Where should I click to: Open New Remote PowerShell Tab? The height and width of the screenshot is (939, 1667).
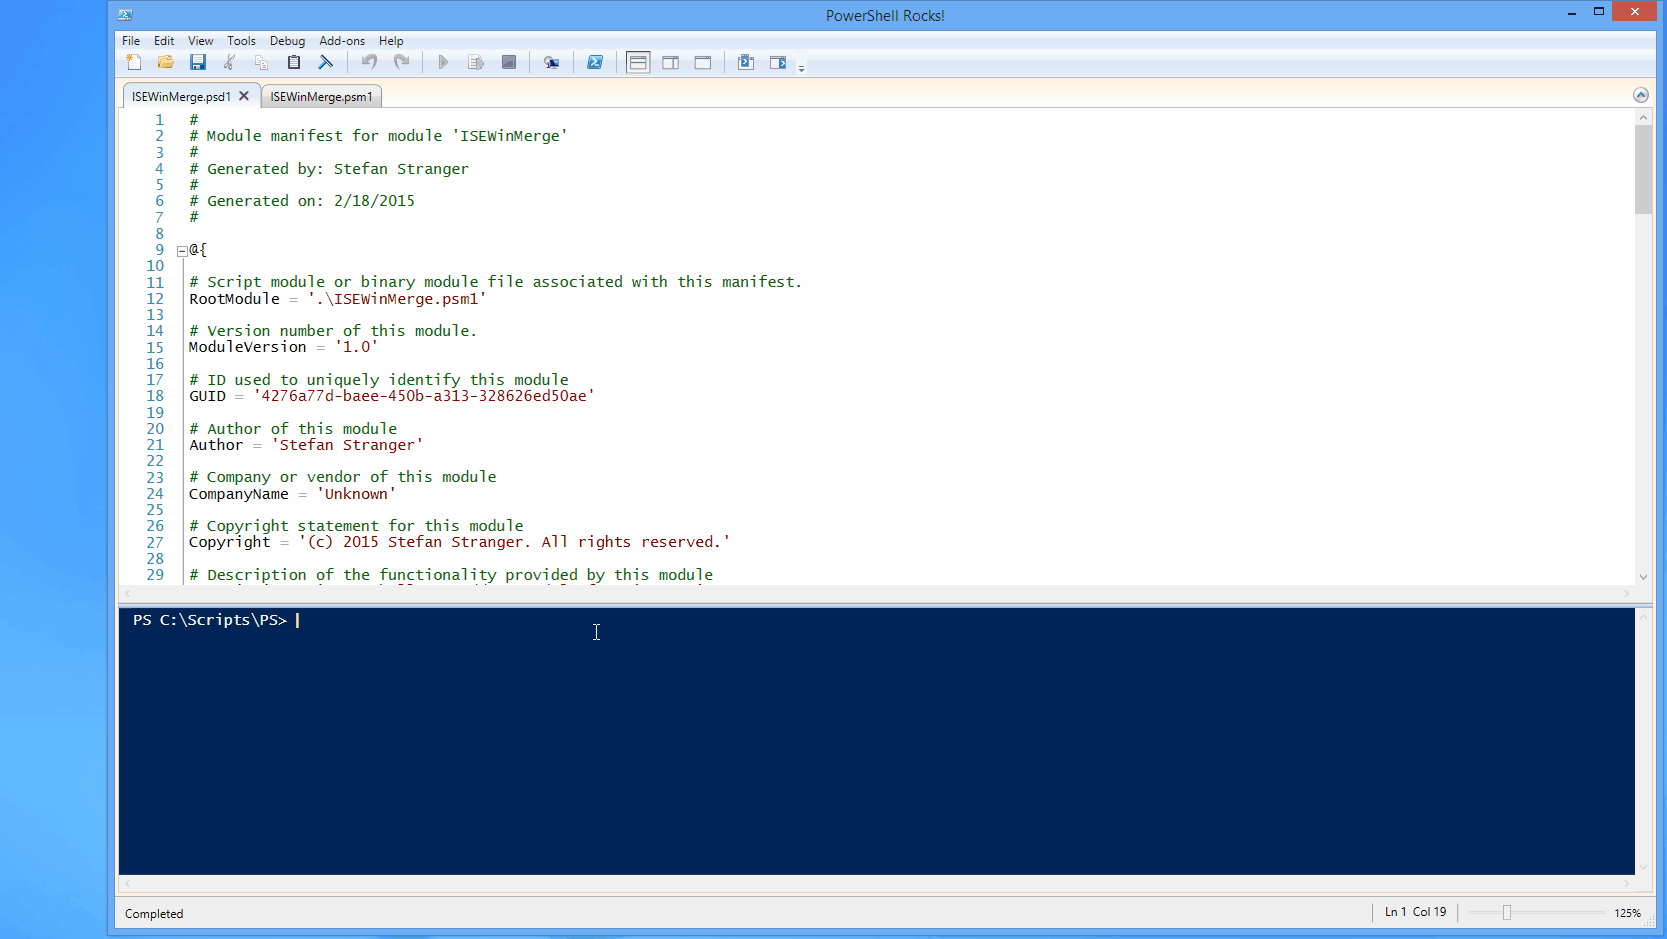551,62
